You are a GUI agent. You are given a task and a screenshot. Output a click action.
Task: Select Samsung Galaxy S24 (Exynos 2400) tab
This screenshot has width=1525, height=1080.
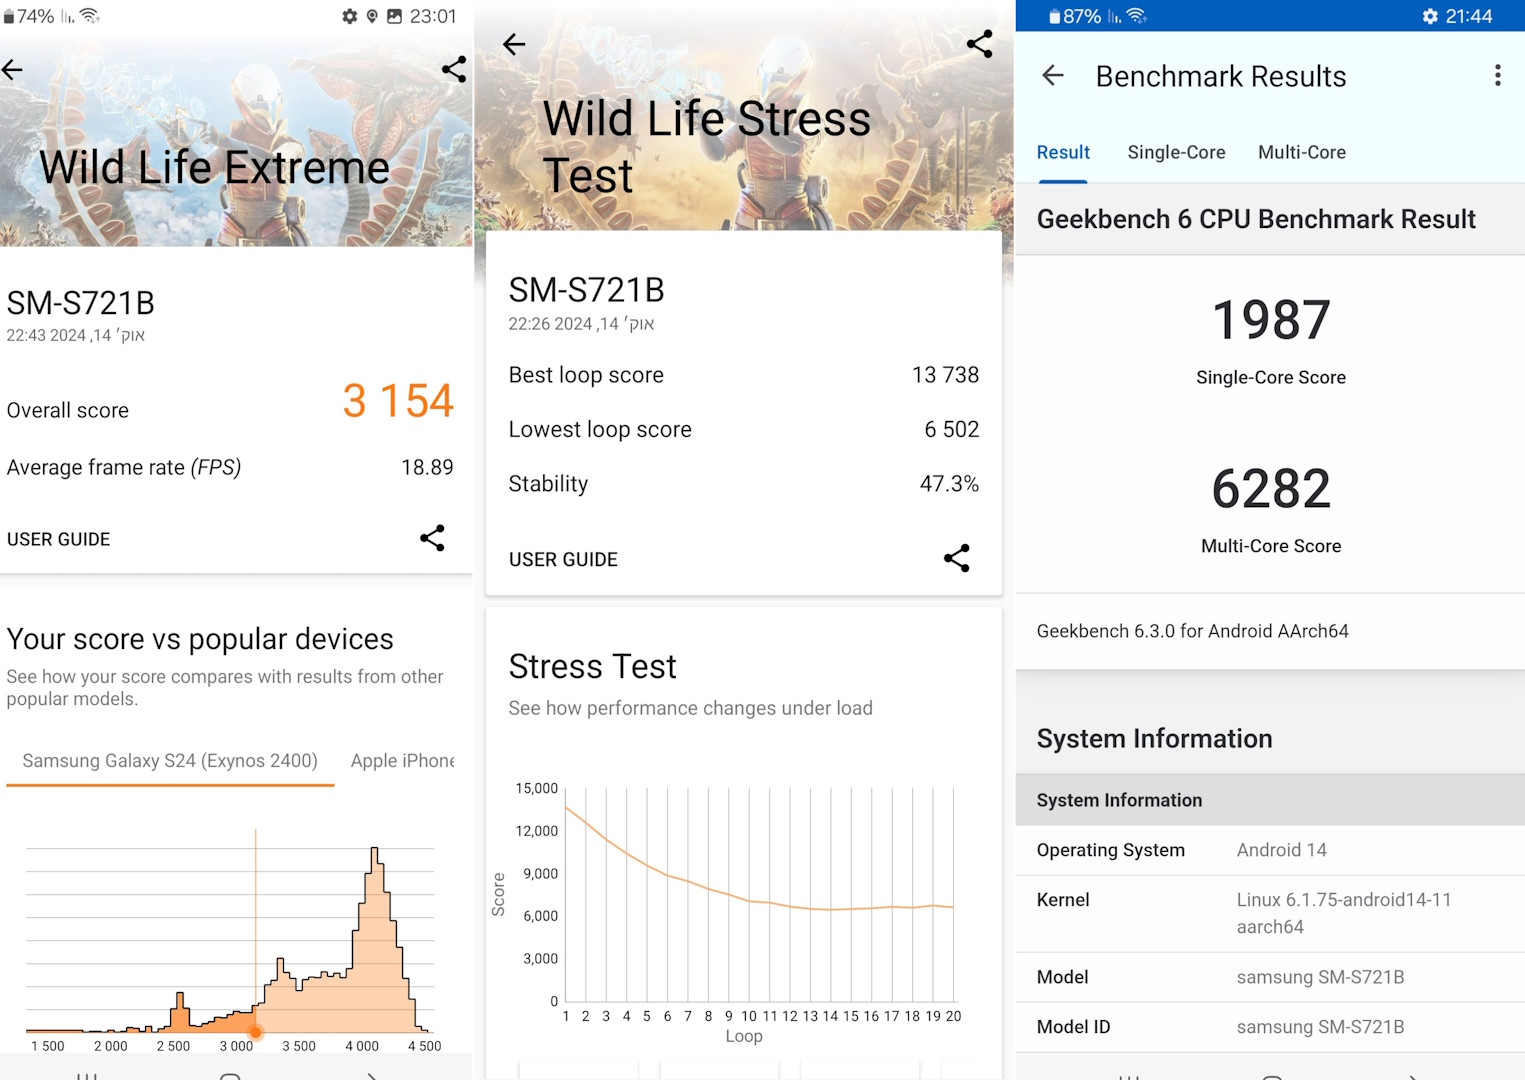pos(170,761)
